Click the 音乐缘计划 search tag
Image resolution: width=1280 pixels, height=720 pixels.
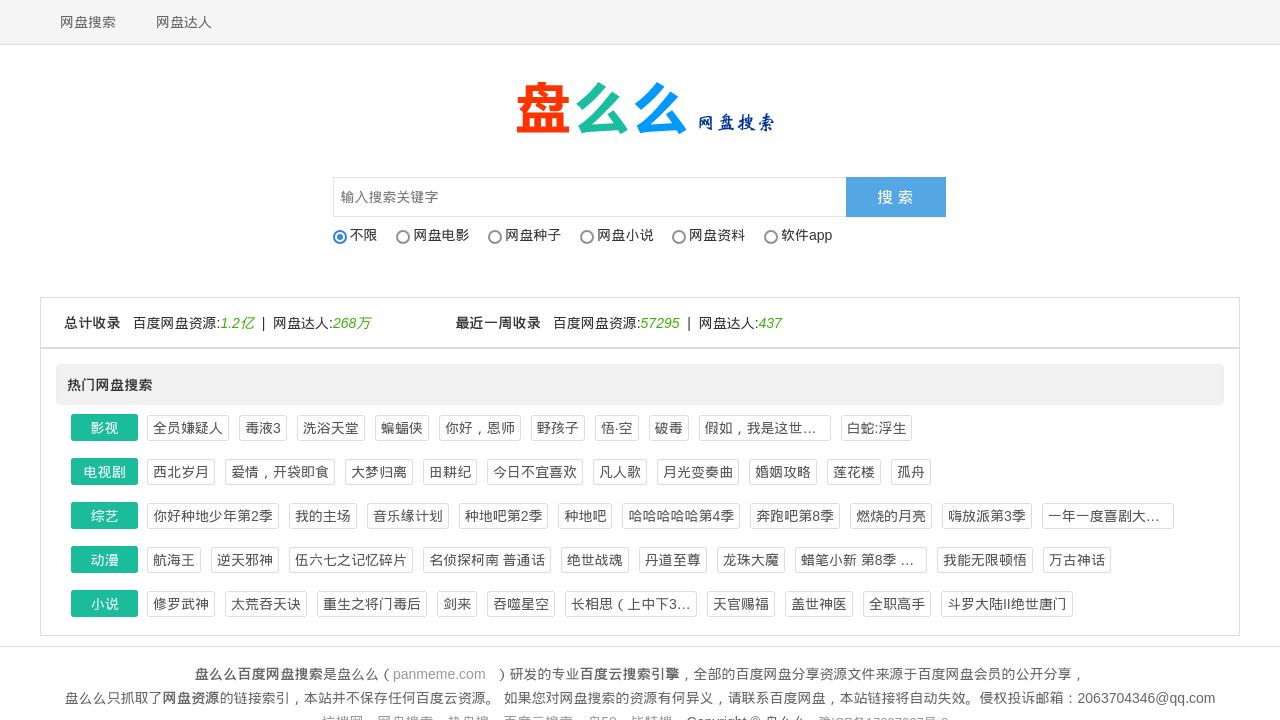(408, 516)
